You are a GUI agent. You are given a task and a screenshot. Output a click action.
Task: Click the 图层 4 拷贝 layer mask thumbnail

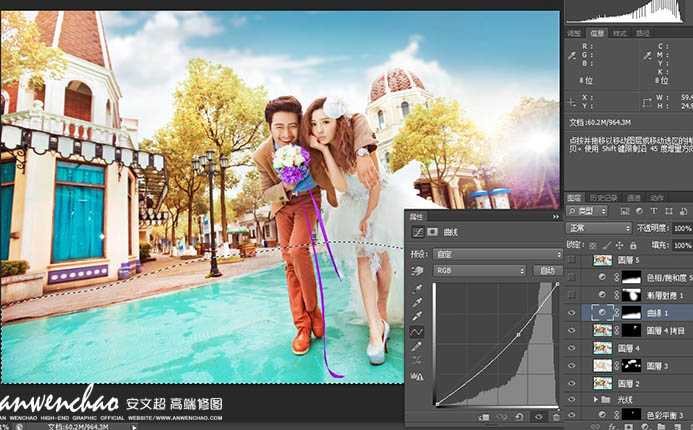click(632, 330)
